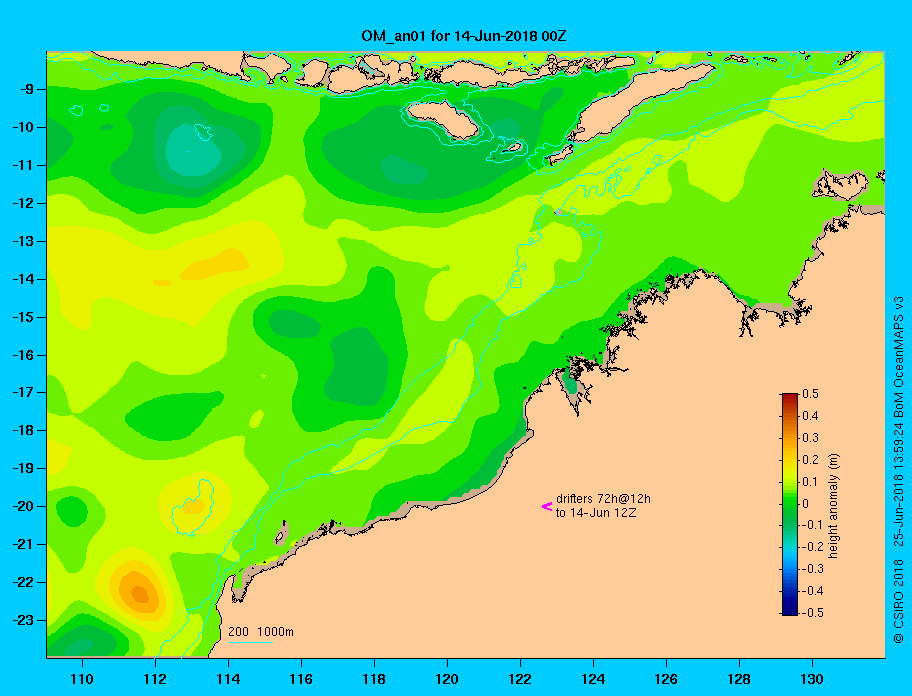Click the 0.3 colorbar tick label

pyautogui.click(x=810, y=438)
